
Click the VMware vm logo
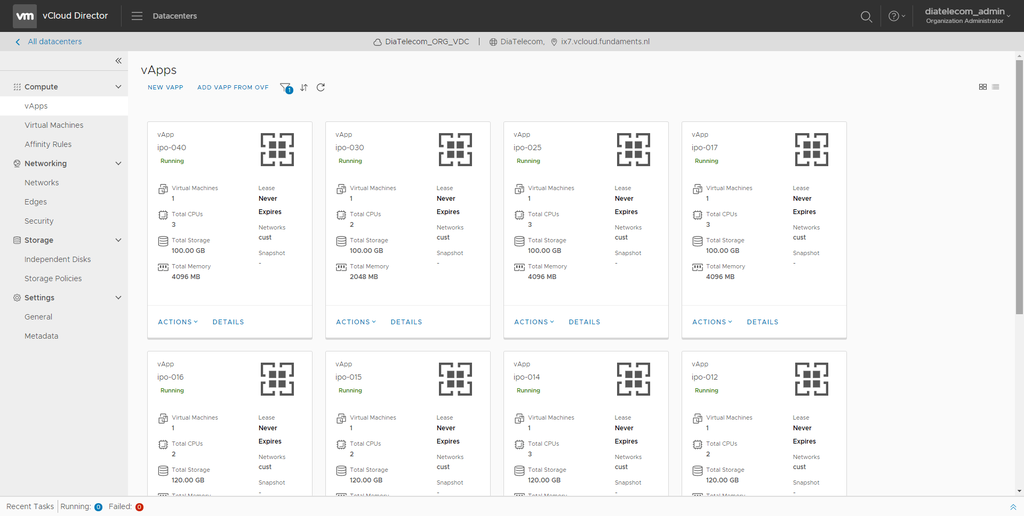[x=25, y=16]
